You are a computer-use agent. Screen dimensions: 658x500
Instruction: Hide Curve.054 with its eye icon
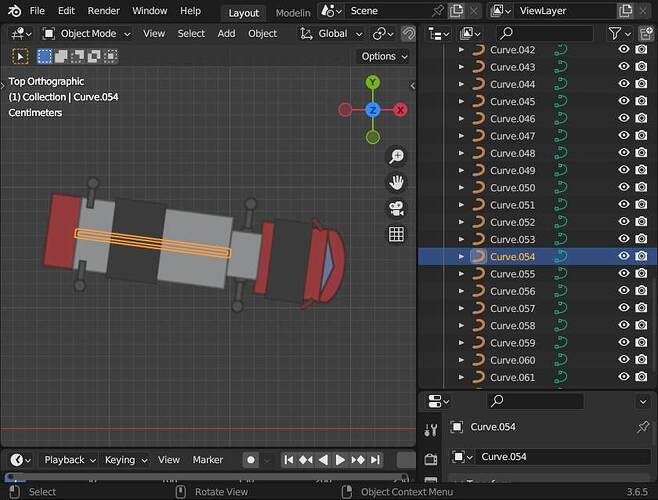click(x=624, y=256)
